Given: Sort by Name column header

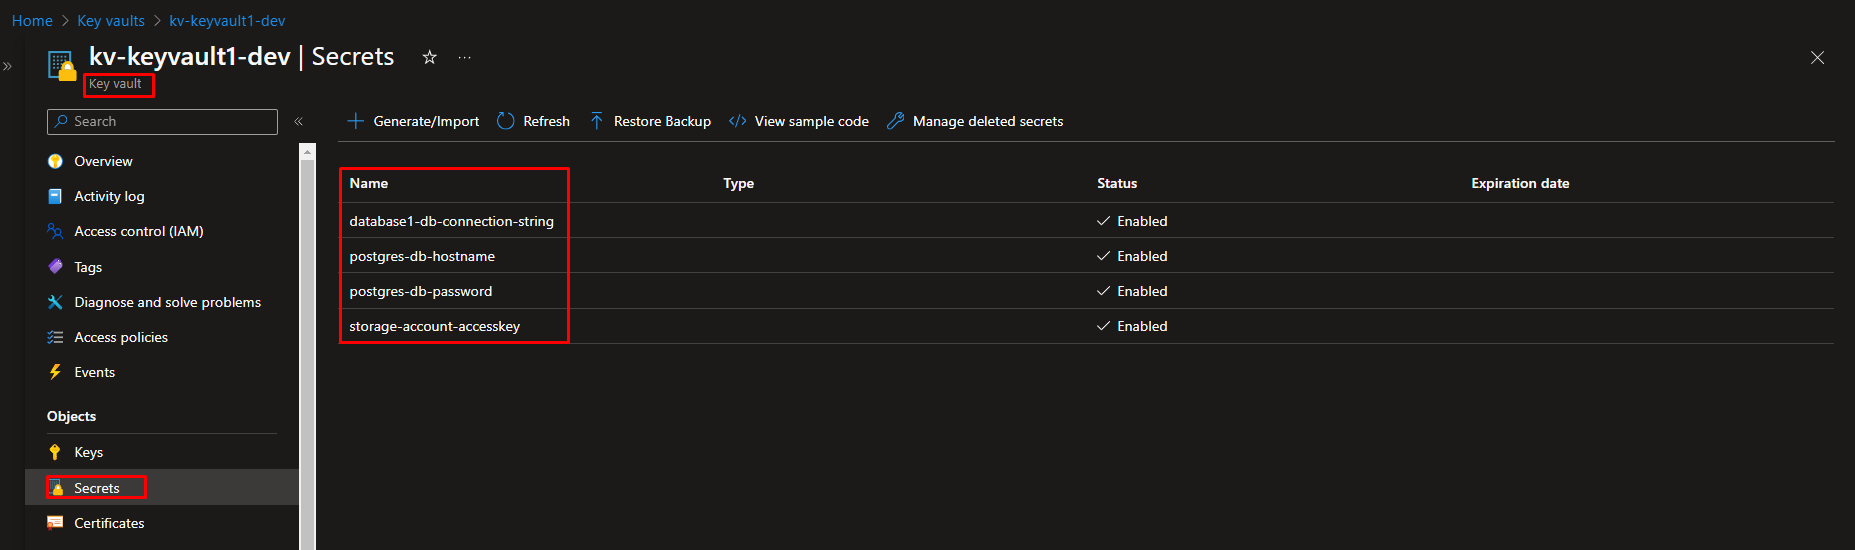Looking at the screenshot, I should click(x=369, y=183).
